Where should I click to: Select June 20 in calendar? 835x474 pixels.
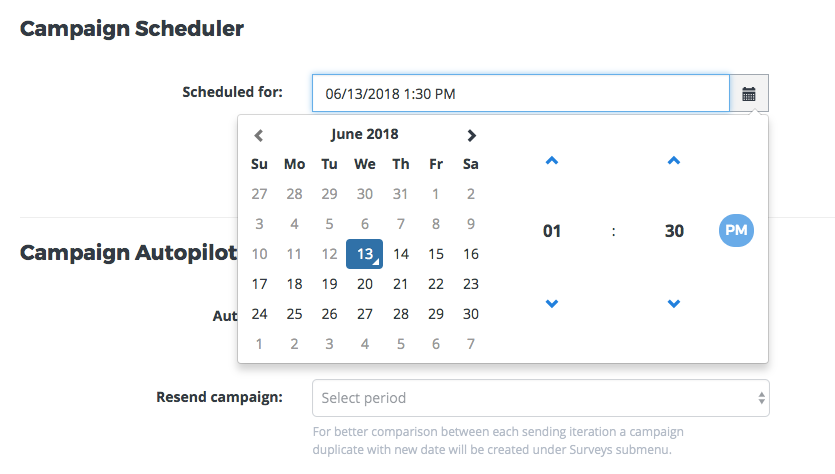tap(365, 284)
